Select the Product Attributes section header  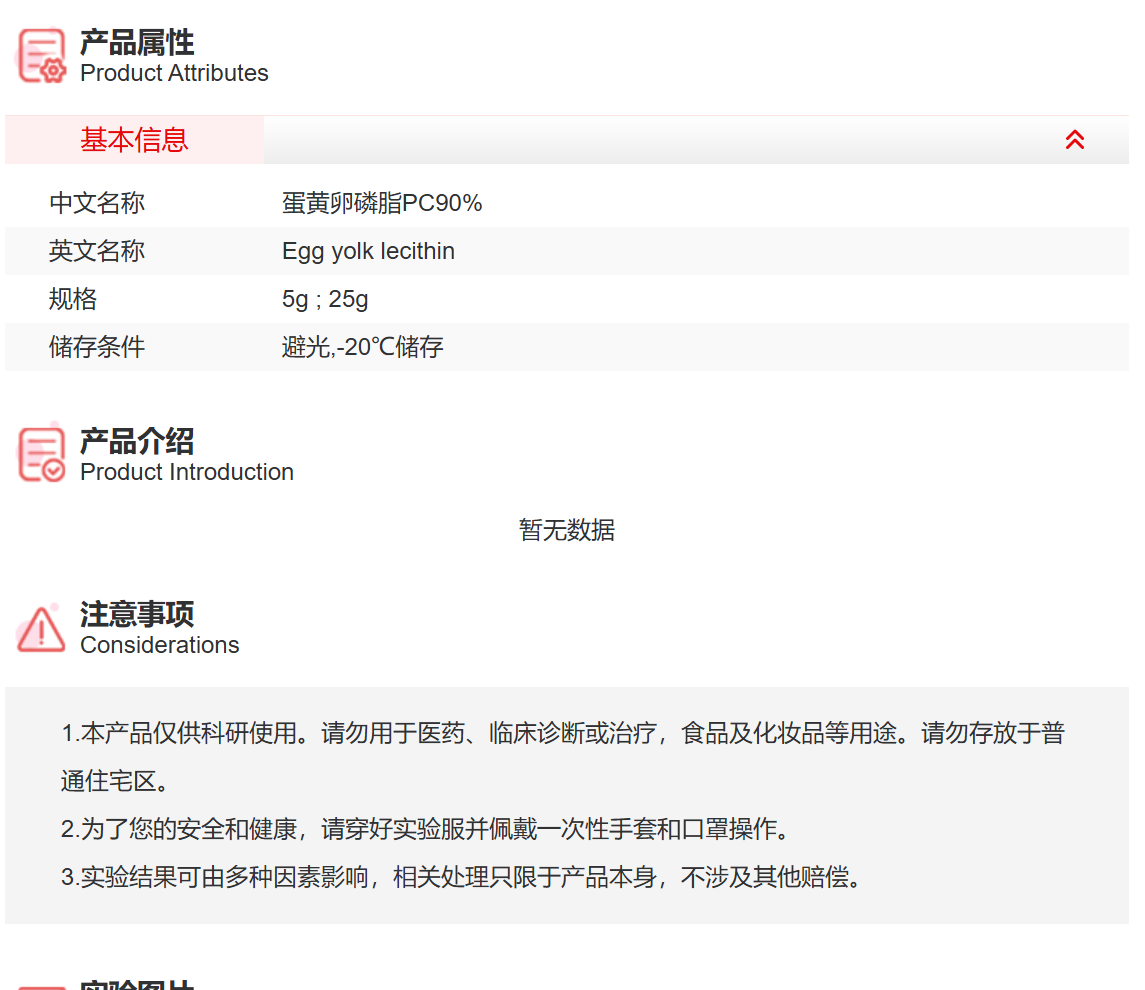(137, 43)
